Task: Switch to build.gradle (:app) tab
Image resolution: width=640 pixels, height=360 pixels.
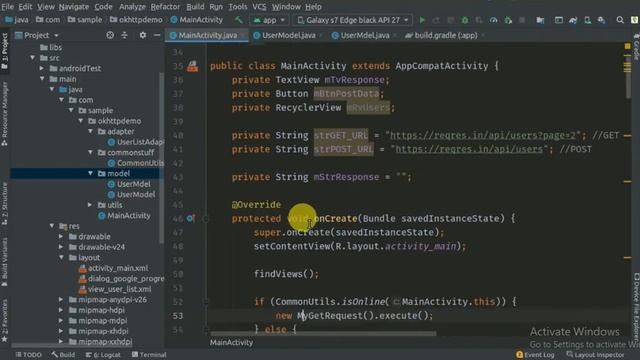Action: point(445,35)
